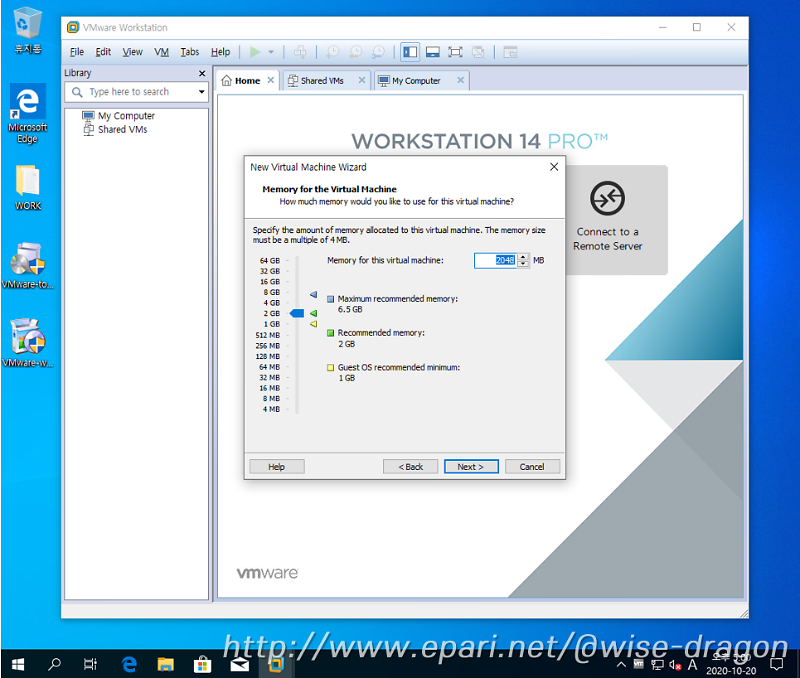
Task: Click the green Power On play icon
Action: pos(255,52)
